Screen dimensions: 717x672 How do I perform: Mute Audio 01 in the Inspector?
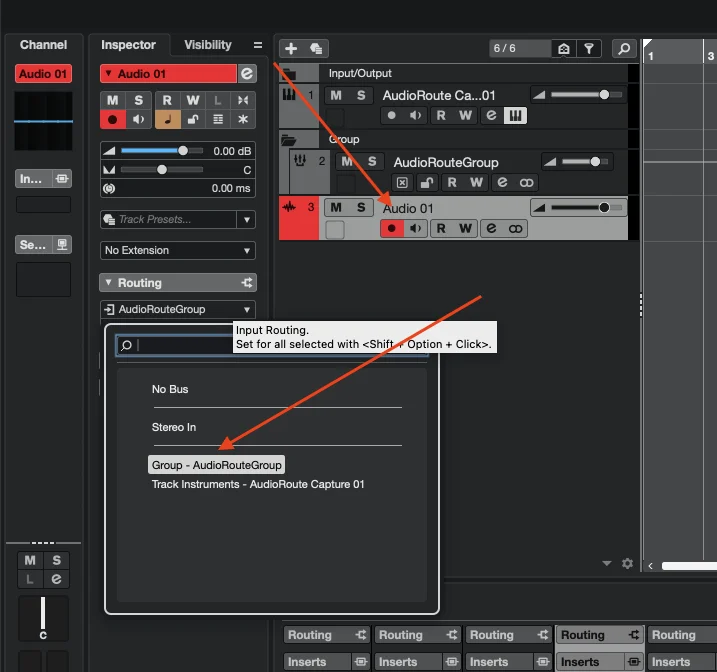[x=112, y=100]
